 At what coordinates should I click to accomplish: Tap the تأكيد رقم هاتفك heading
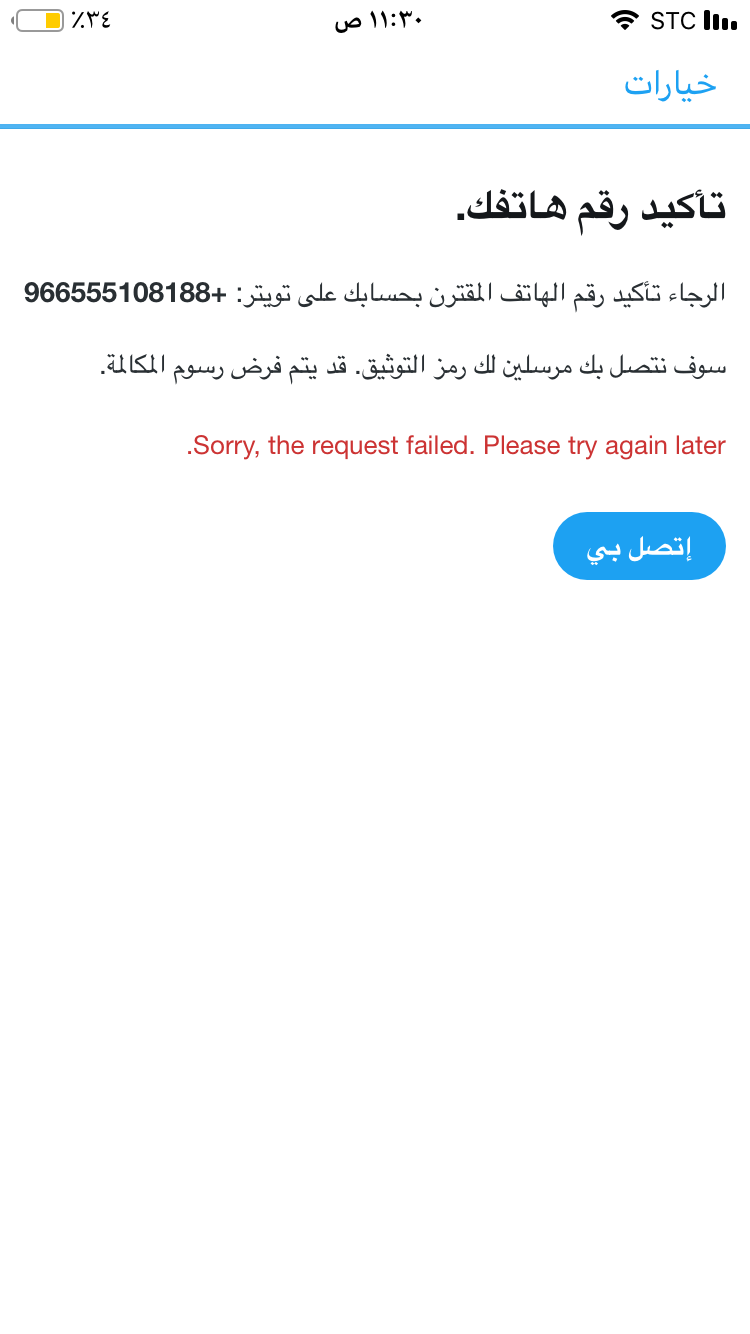coord(591,205)
